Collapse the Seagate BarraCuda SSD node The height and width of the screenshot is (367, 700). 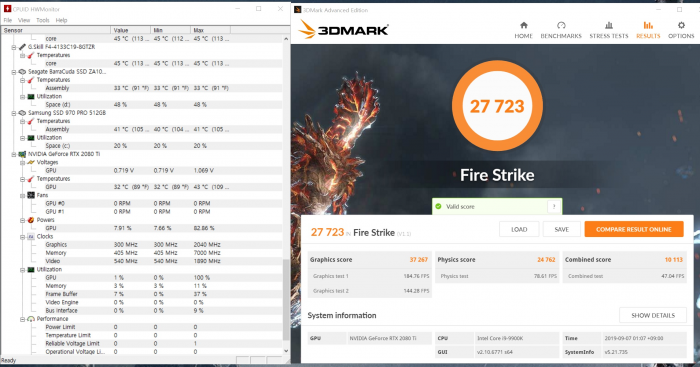click(x=14, y=72)
